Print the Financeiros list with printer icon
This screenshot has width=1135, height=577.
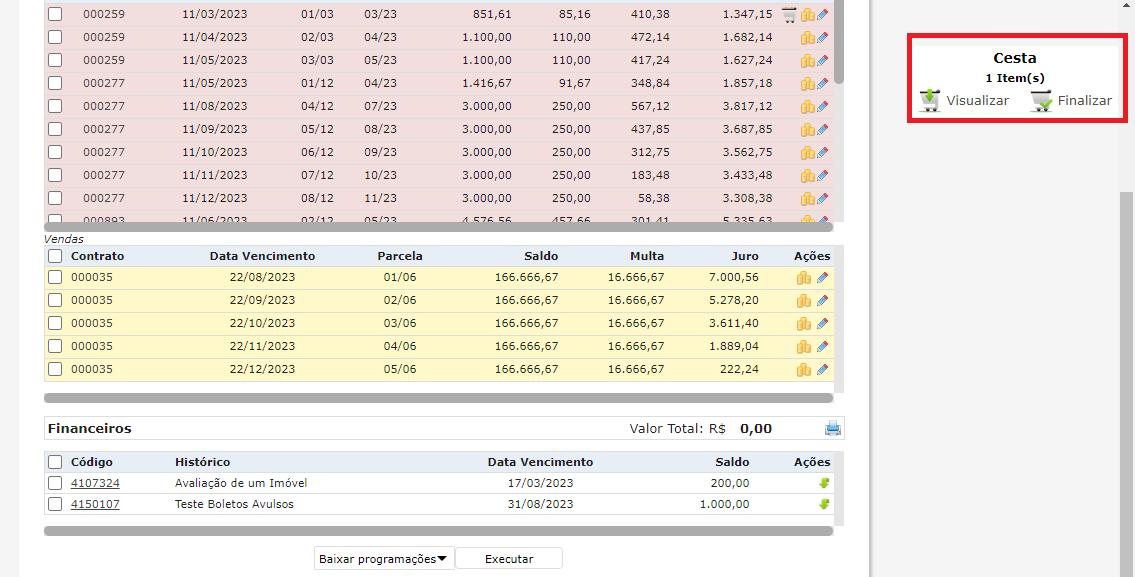point(832,429)
